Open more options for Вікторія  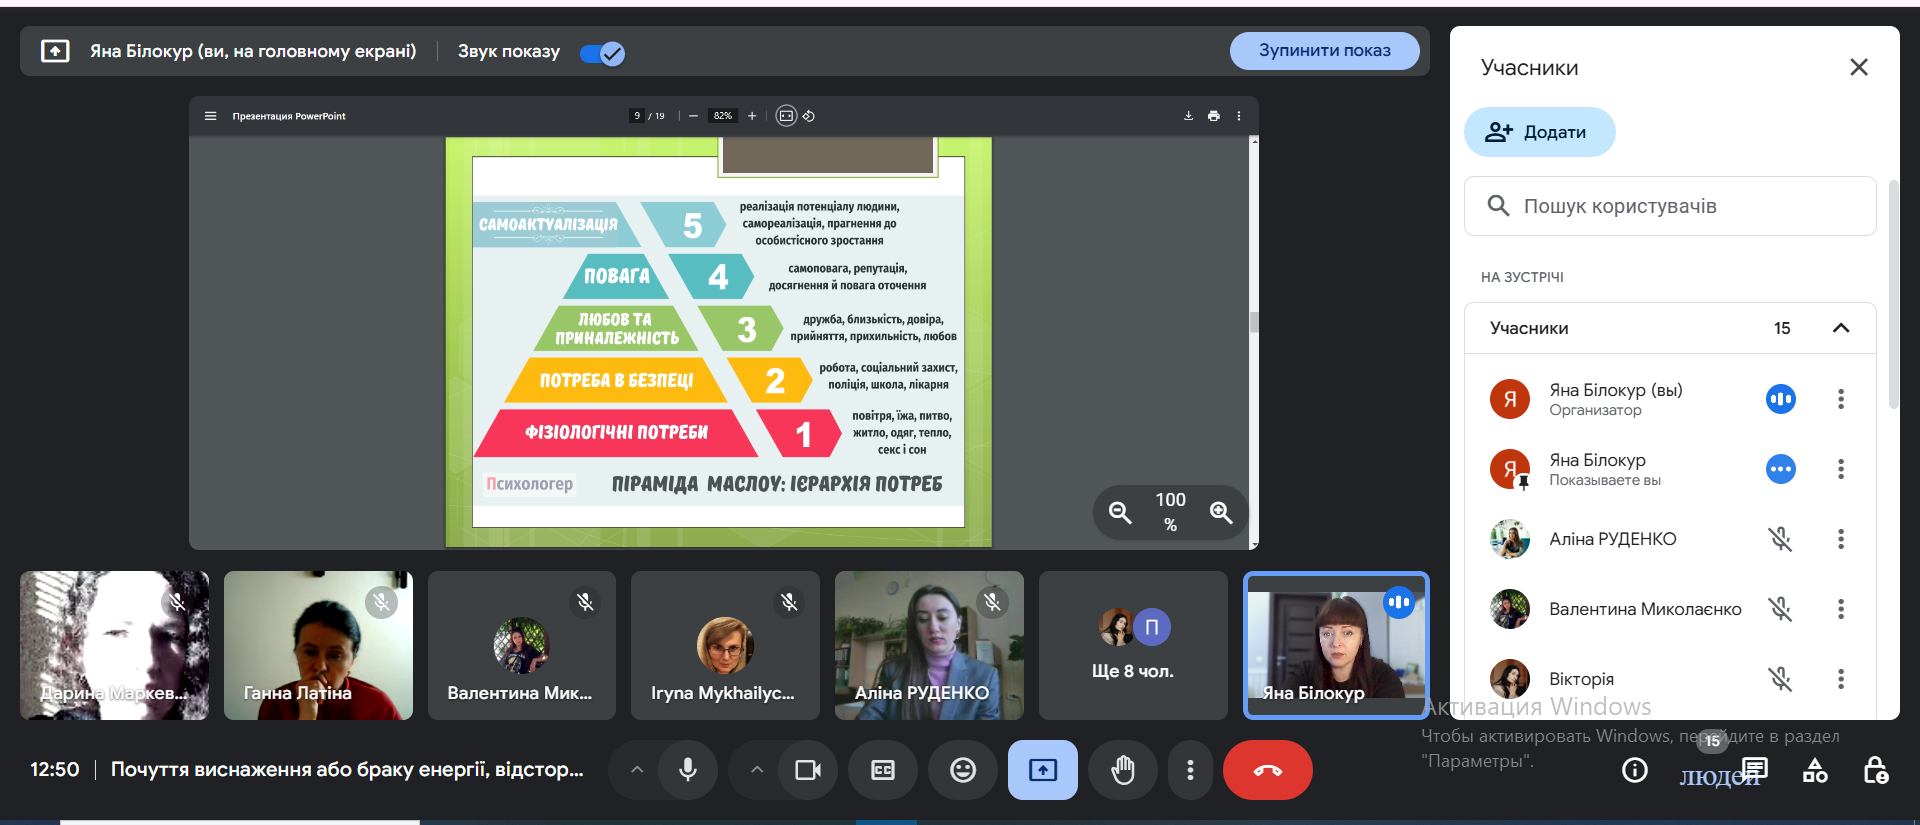pyautogui.click(x=1841, y=679)
